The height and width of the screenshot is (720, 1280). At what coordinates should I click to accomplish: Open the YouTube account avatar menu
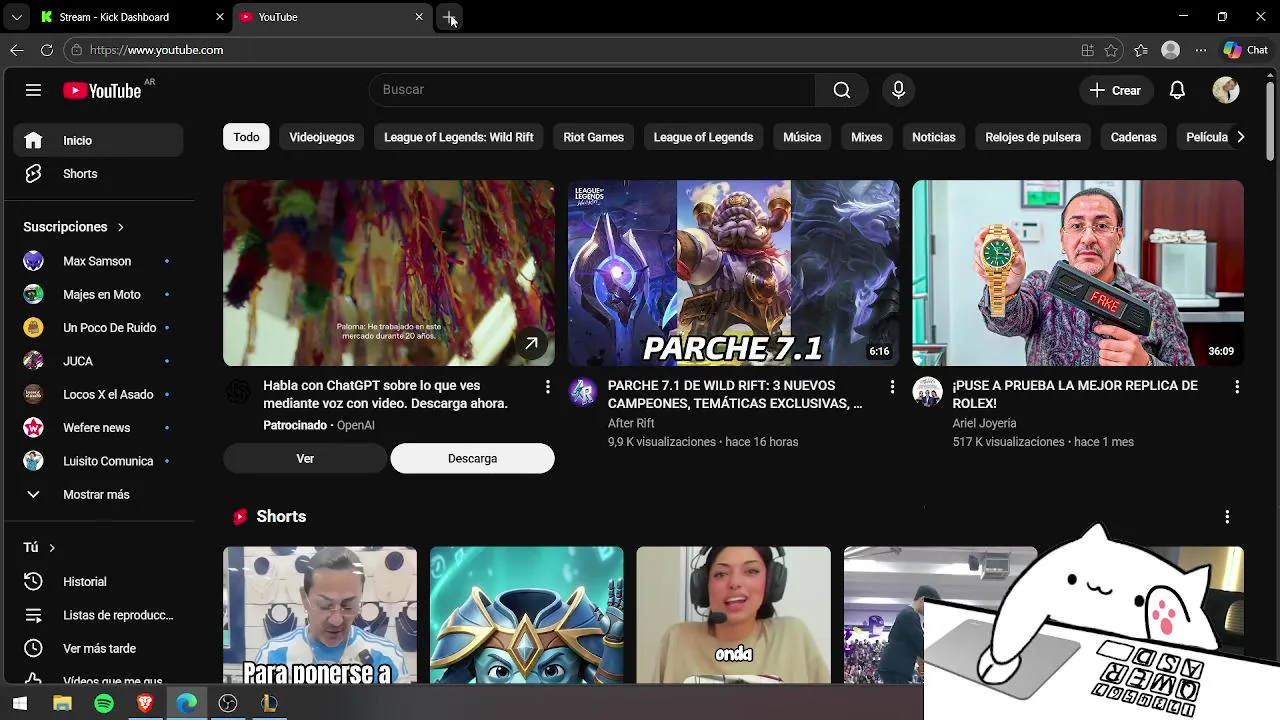point(1226,90)
